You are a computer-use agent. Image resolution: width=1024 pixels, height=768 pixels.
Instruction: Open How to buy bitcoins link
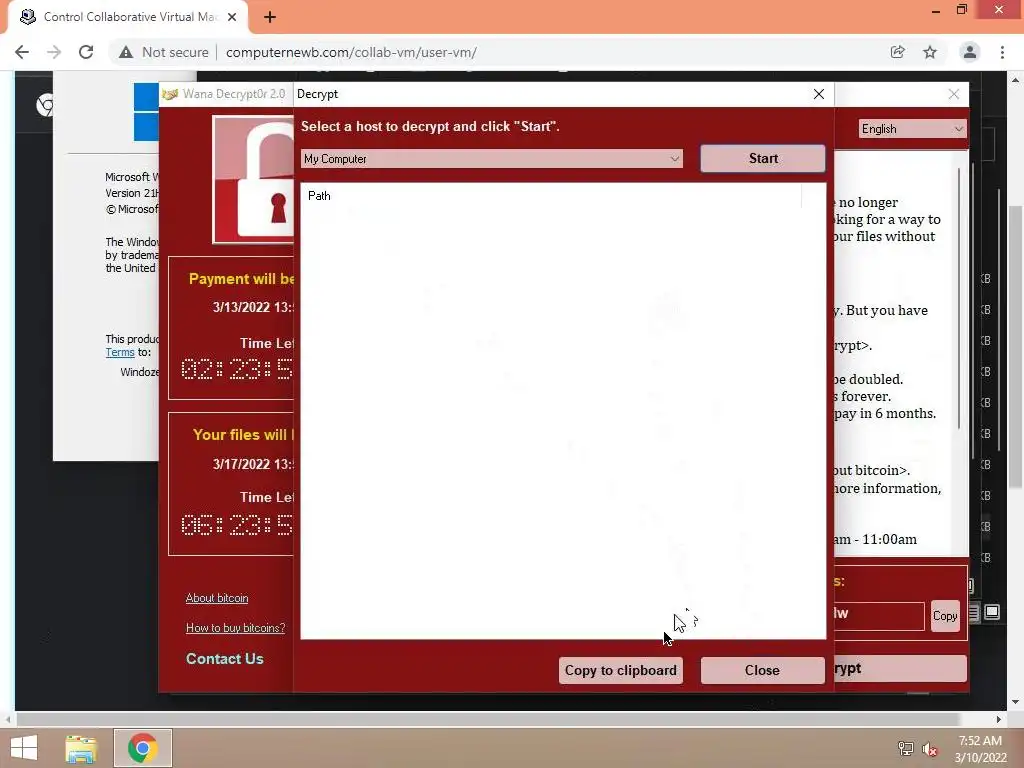tap(235, 628)
